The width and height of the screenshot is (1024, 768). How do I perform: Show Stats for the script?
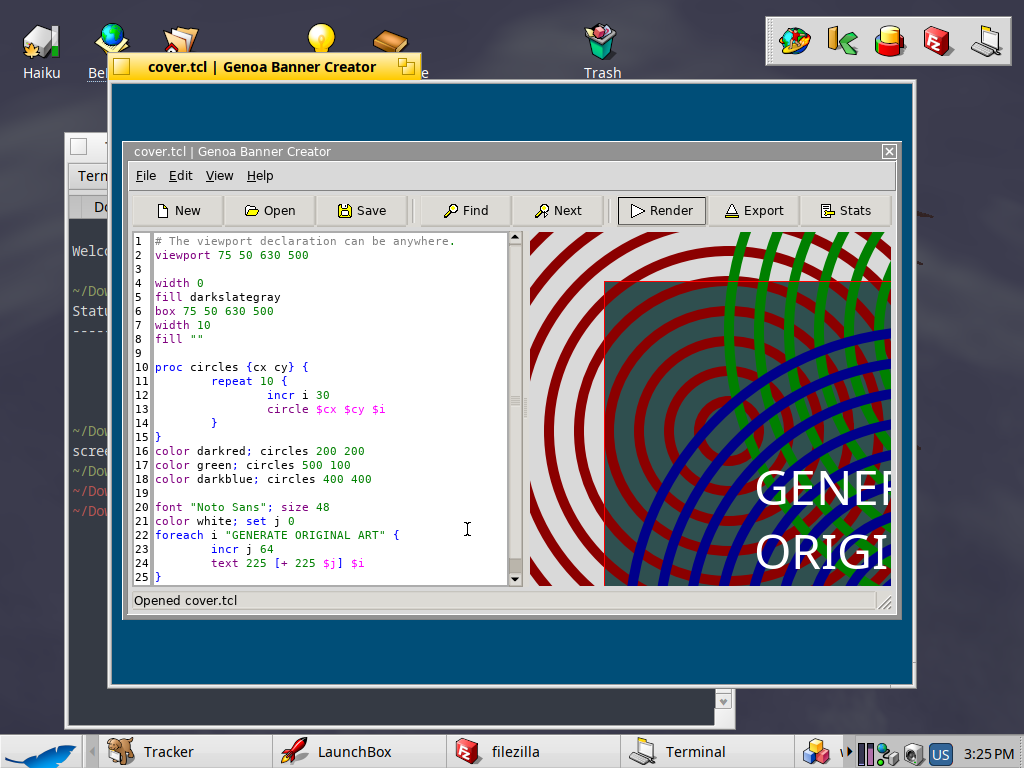click(x=845, y=211)
